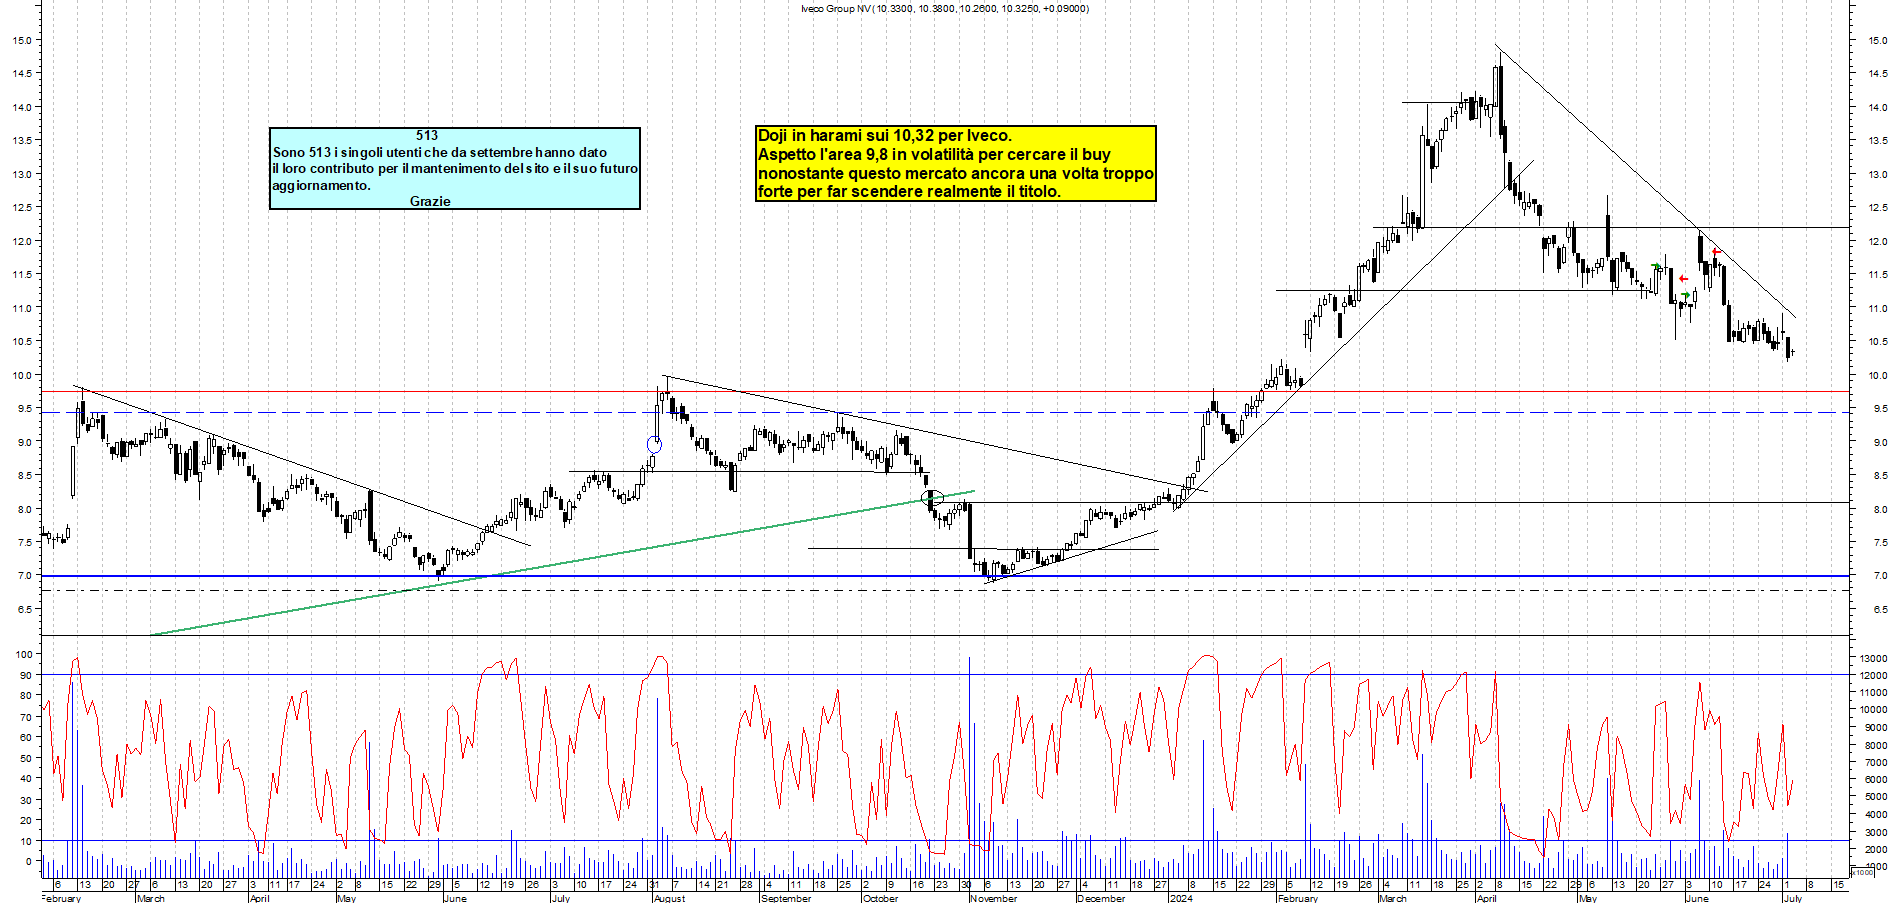
Task: Click the "August" month label on the time axis
Action: pyautogui.click(x=669, y=898)
